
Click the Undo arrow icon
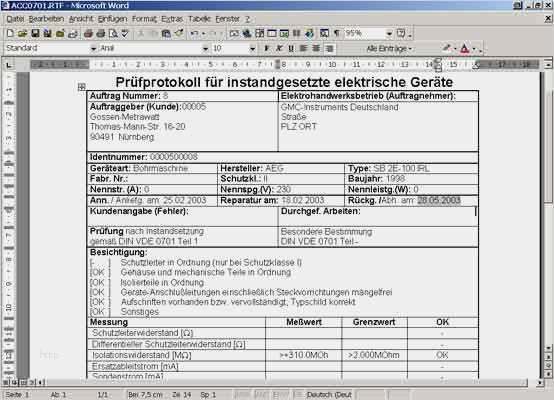[x=194, y=34]
